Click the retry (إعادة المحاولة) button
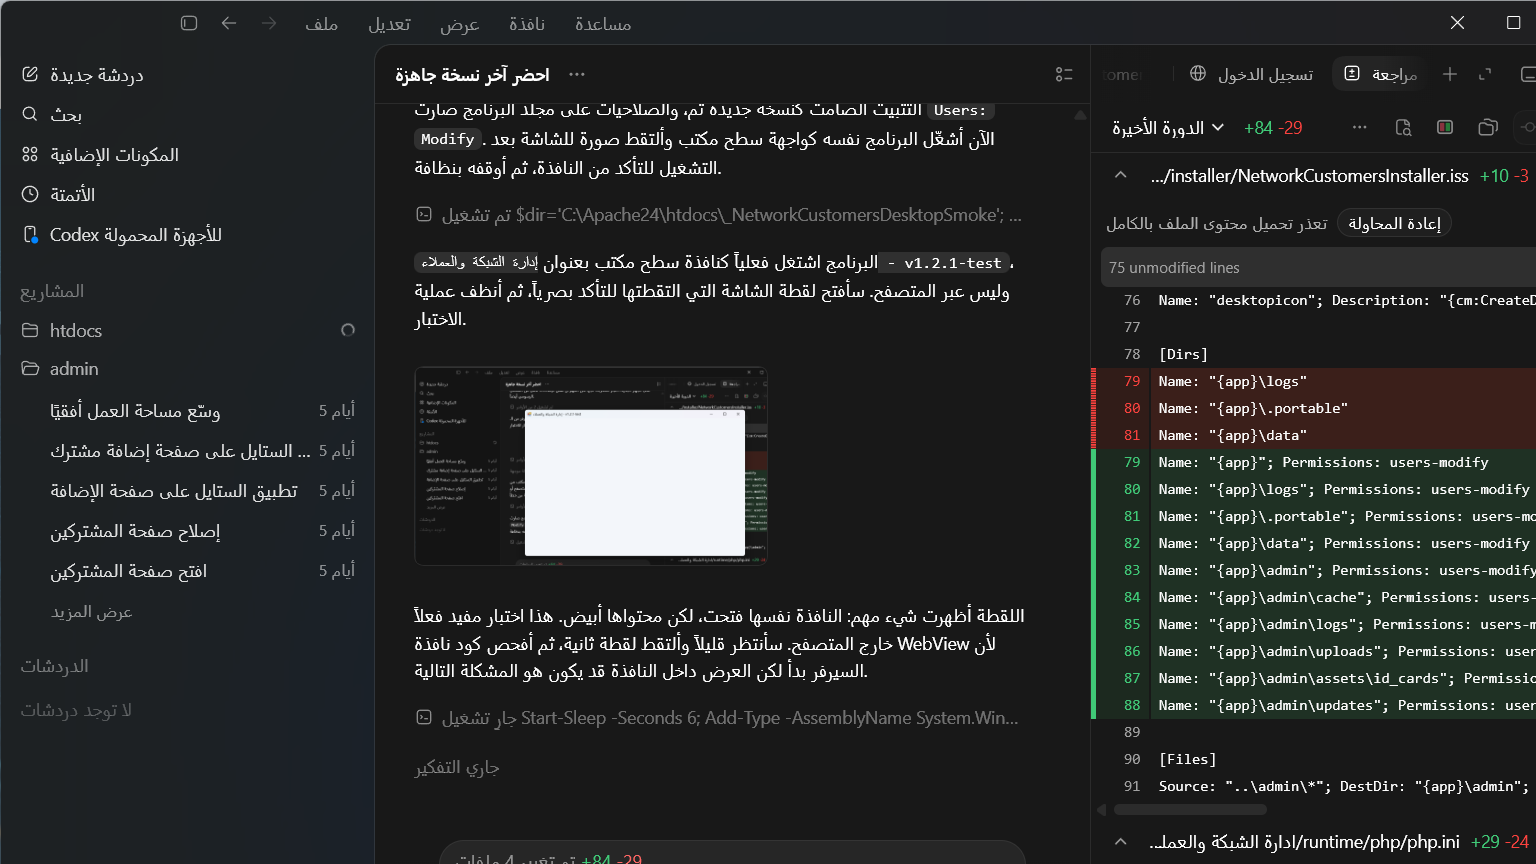1536x864 pixels. (x=1394, y=224)
